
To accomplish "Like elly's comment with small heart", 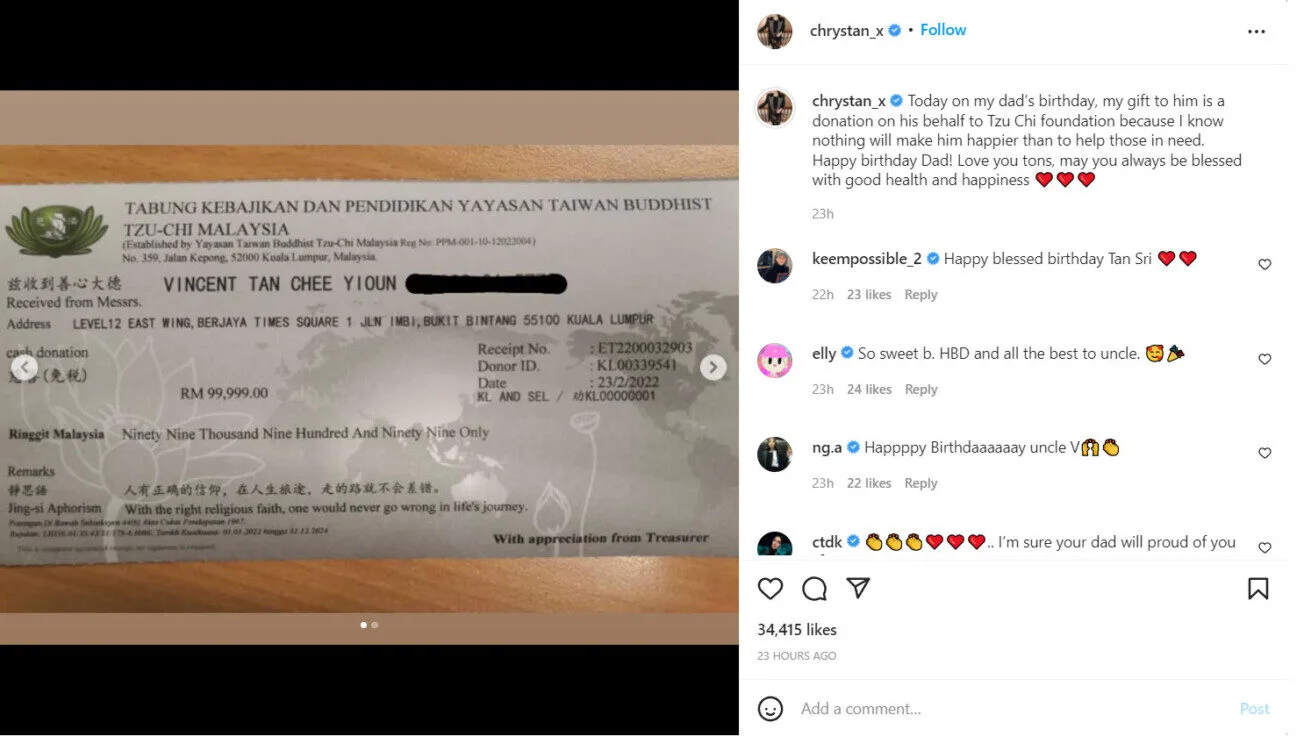I will [x=1265, y=359].
